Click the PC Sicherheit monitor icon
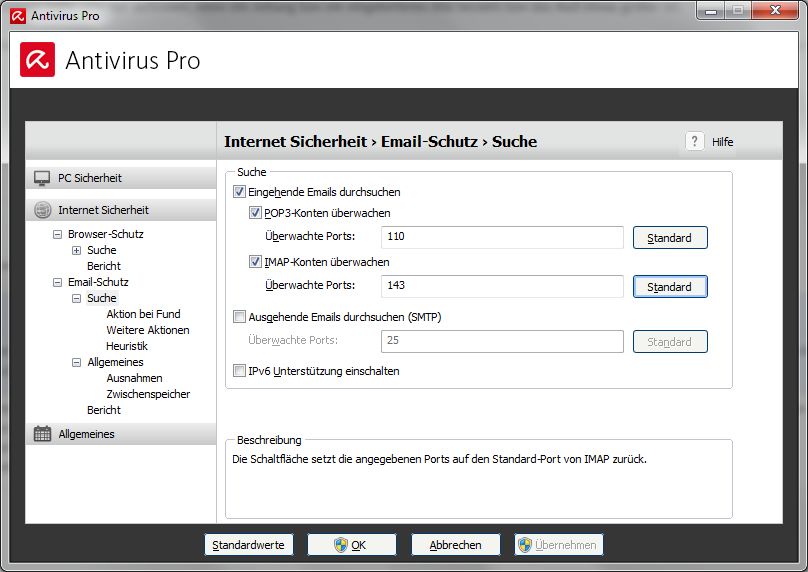 [42, 178]
